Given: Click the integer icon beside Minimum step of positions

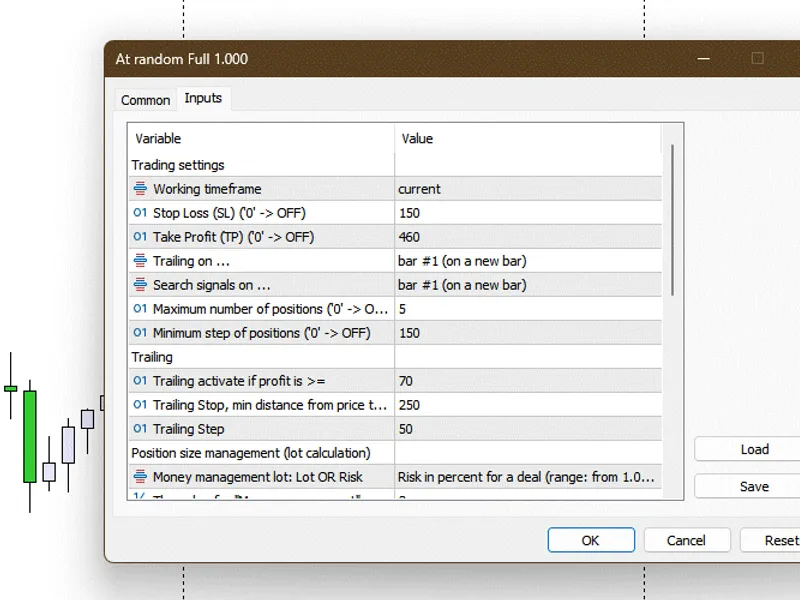Looking at the screenshot, I should coord(140,333).
